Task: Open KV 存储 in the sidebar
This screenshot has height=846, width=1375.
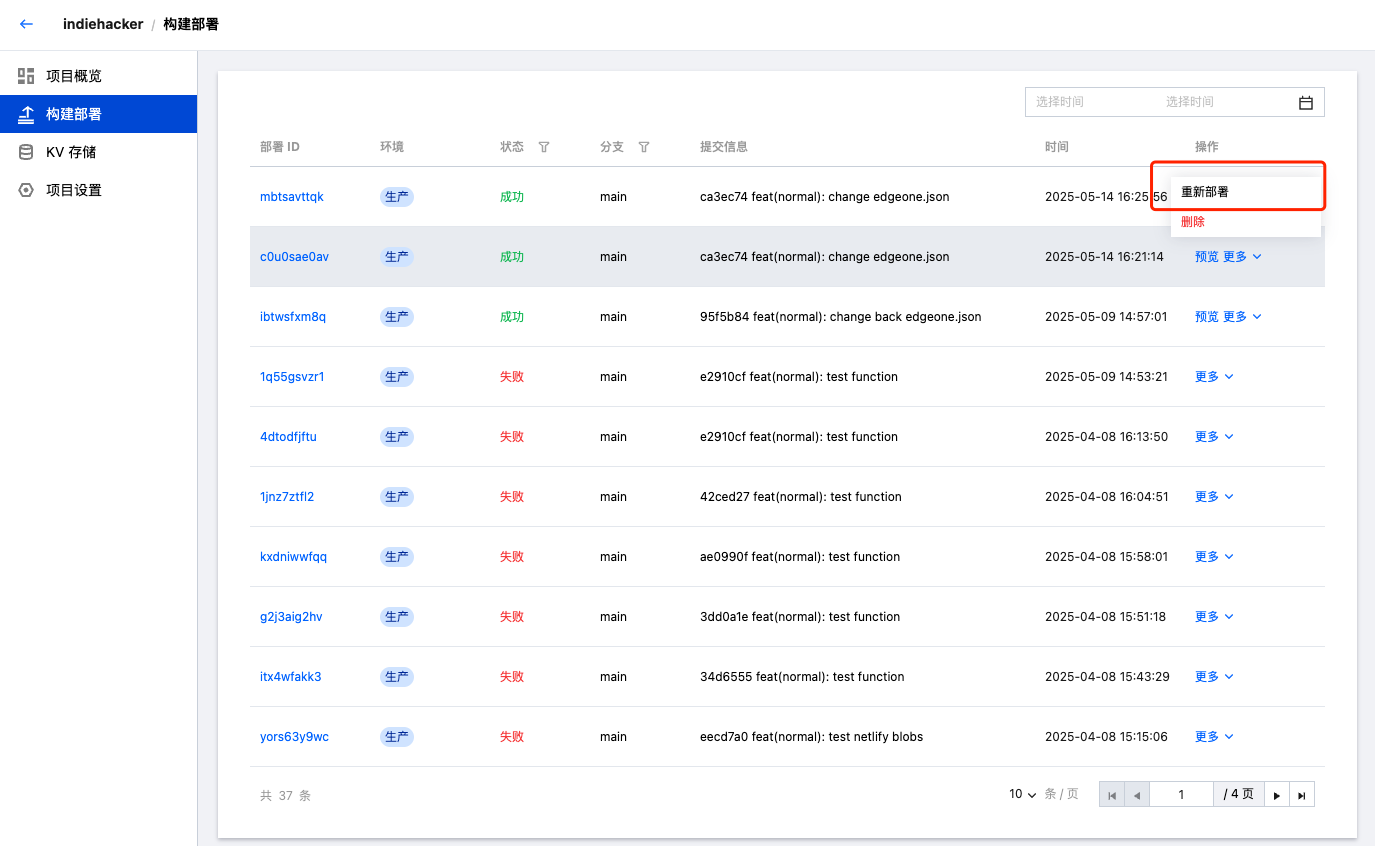Action: [x=70, y=152]
